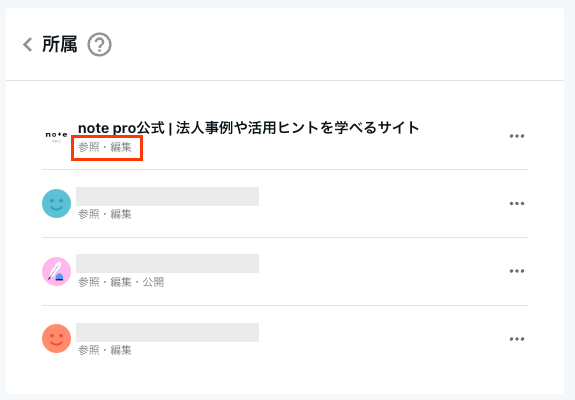
Task: Select the blue smiley face avatar
Action: [56, 203]
